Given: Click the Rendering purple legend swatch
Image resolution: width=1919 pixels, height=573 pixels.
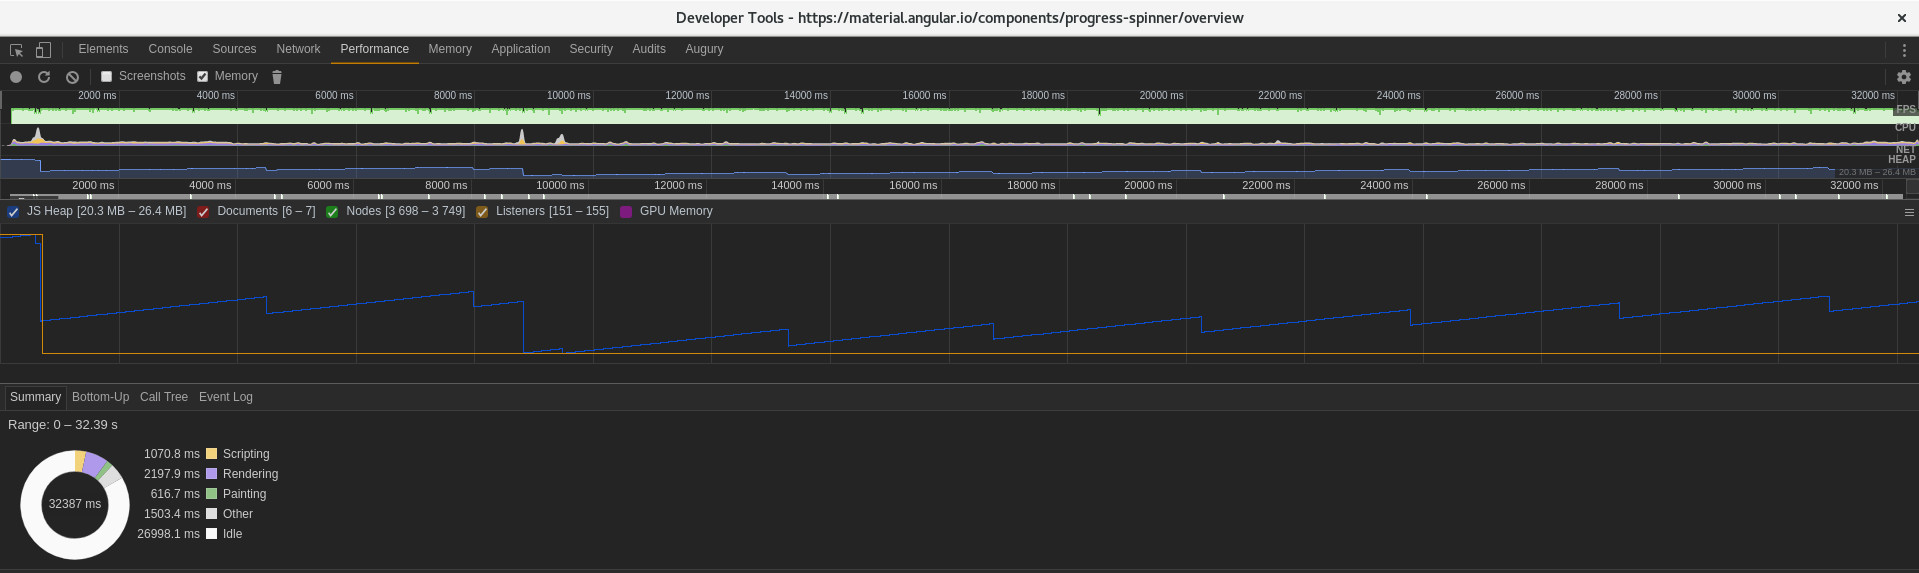Looking at the screenshot, I should [211, 474].
